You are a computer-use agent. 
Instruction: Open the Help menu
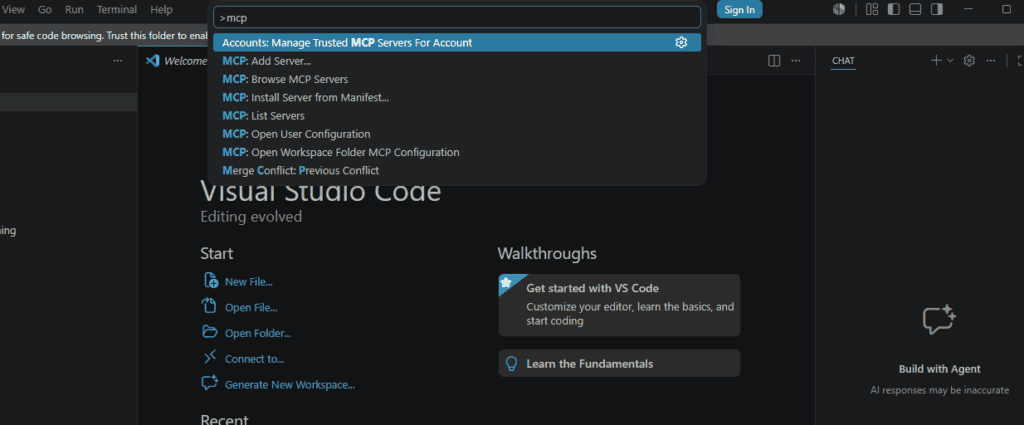pyautogui.click(x=161, y=9)
